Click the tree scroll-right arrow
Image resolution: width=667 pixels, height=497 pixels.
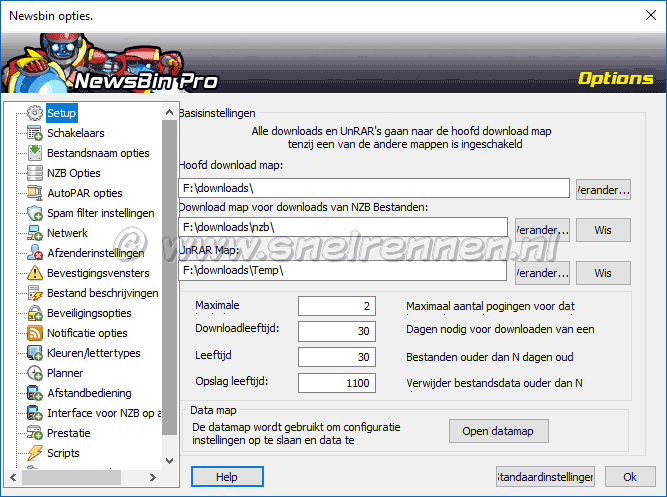click(153, 477)
